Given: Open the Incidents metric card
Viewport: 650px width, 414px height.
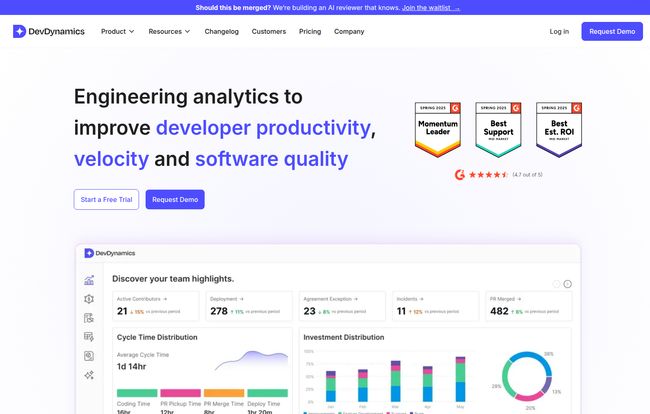Looking at the screenshot, I should click(436, 306).
